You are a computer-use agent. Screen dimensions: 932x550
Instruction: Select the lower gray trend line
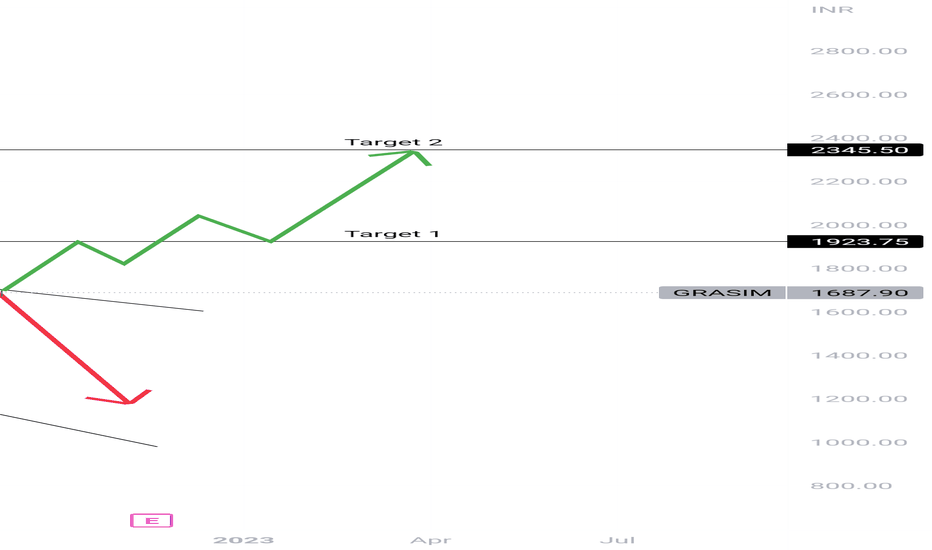(78, 430)
